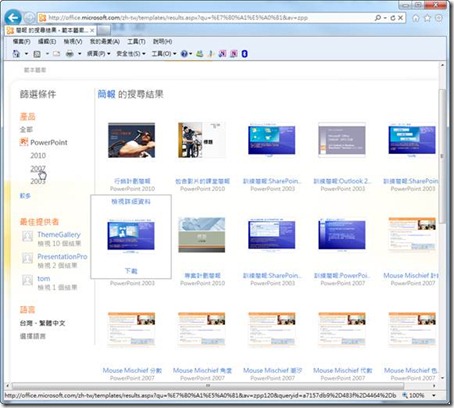The image size is (454, 408).
Task: Click the Mouse Mischief 代數 title link
Action: pos(343,370)
